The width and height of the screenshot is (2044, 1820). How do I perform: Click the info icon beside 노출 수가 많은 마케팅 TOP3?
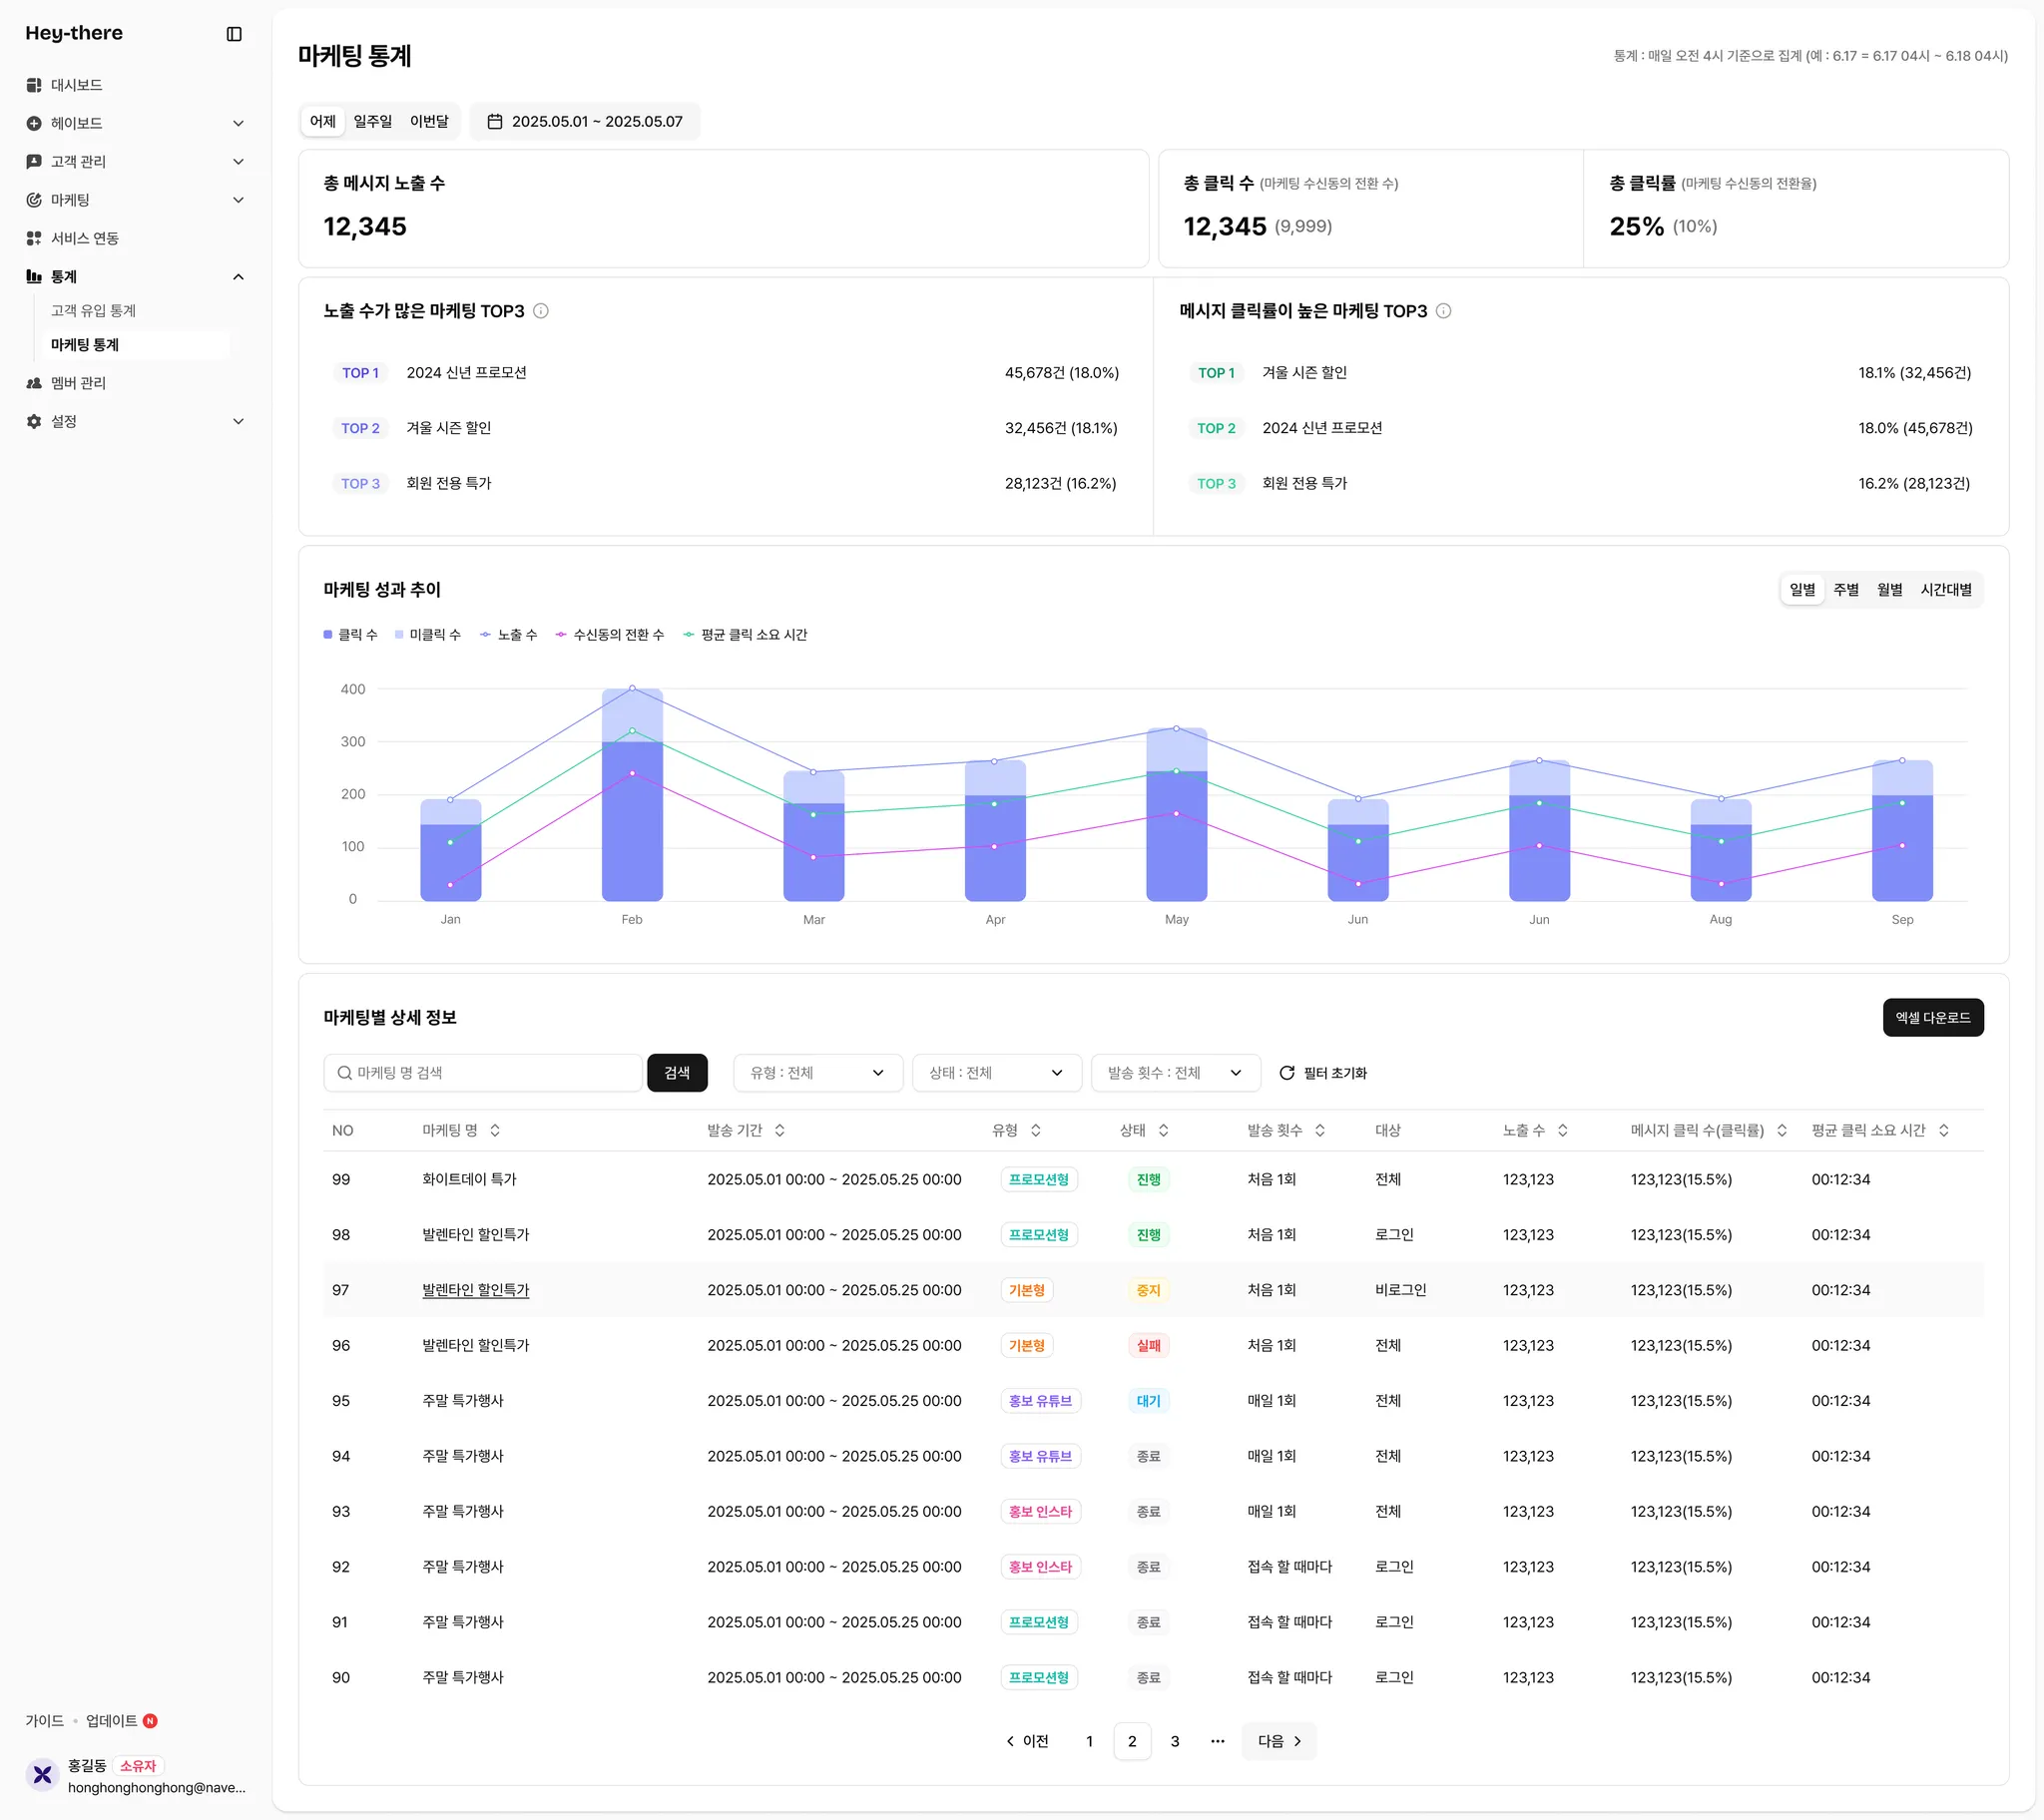click(541, 311)
